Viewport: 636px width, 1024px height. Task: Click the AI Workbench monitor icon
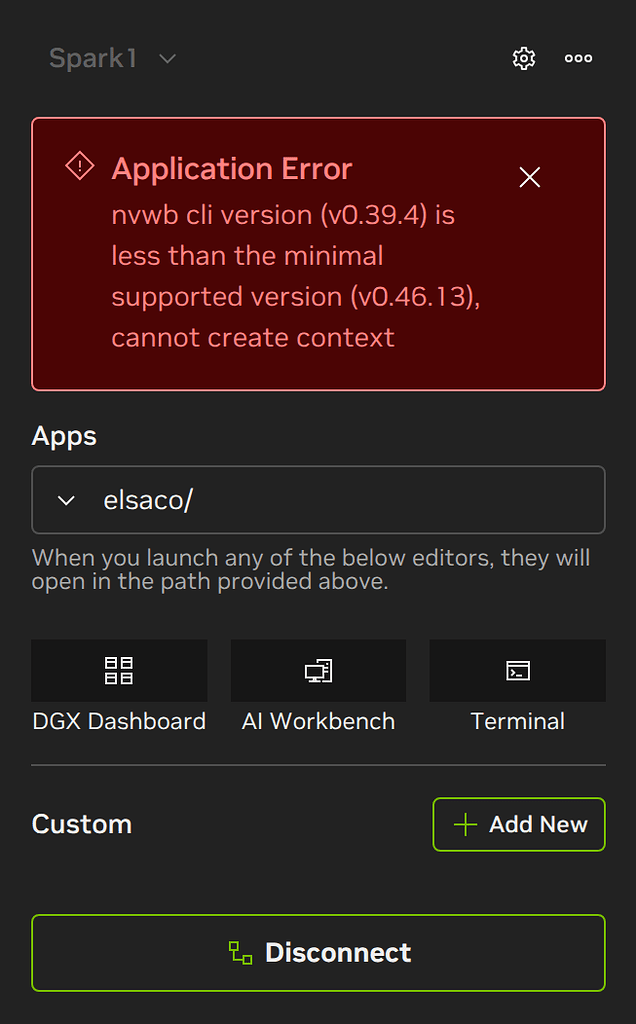(318, 670)
